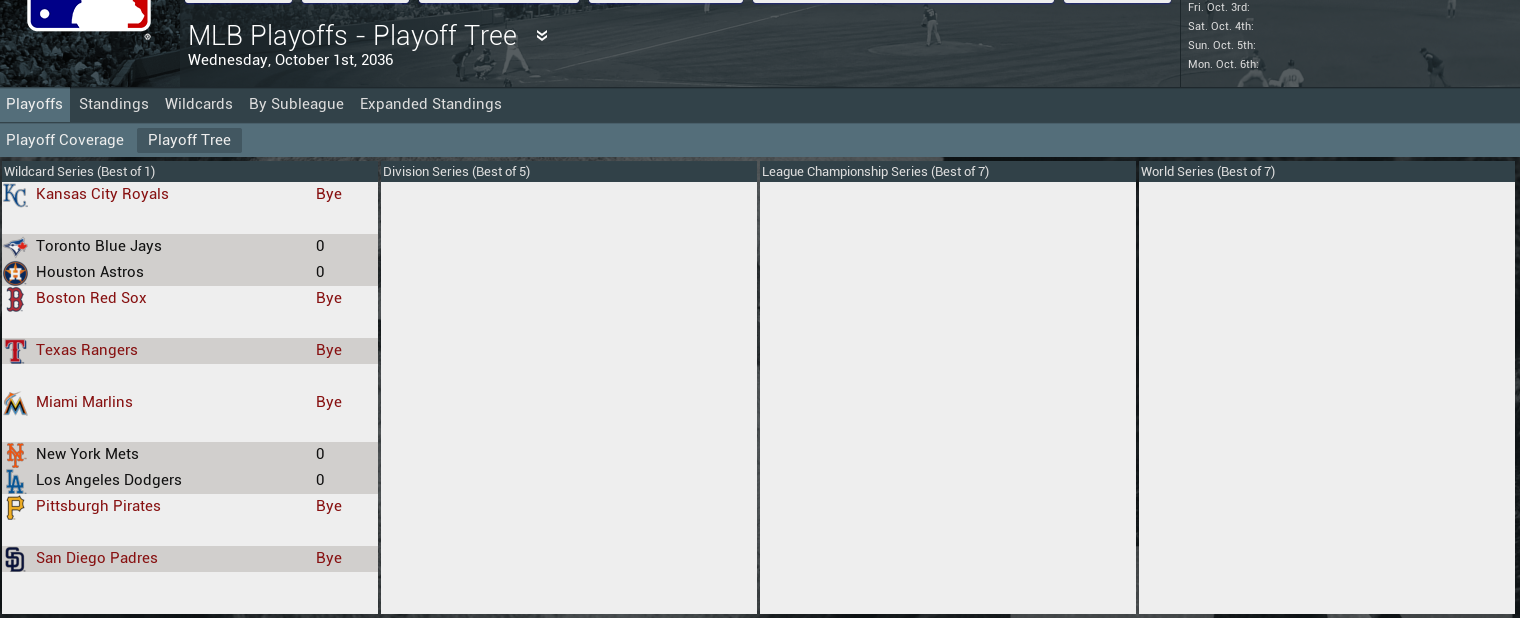Click the Houston Astros logo icon

pyautogui.click(x=15, y=272)
